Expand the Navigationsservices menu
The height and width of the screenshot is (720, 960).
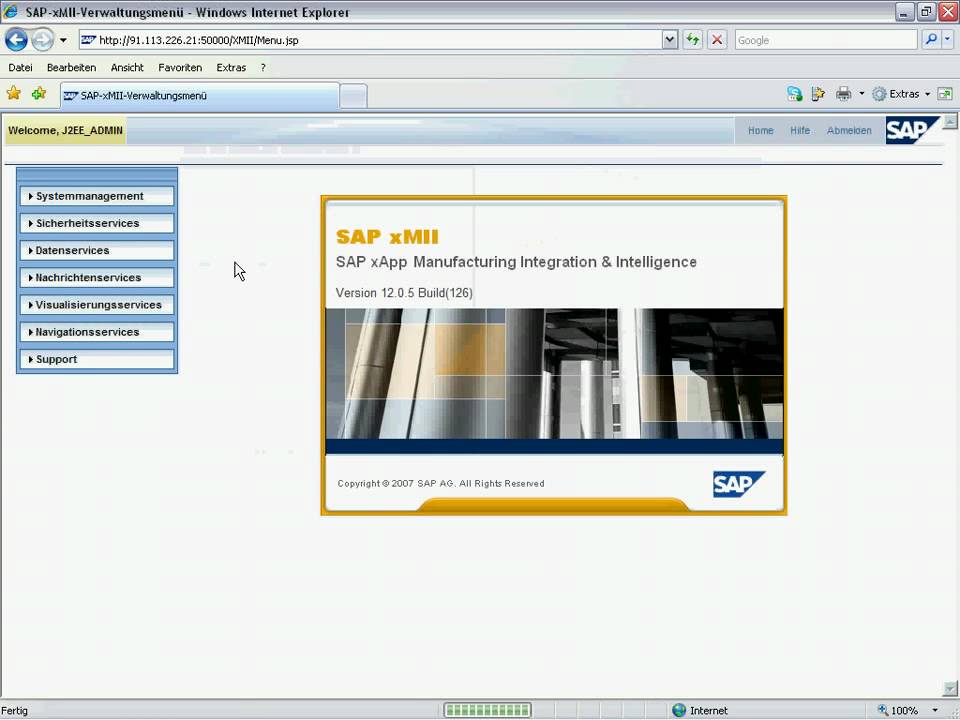pyautogui.click(x=97, y=332)
